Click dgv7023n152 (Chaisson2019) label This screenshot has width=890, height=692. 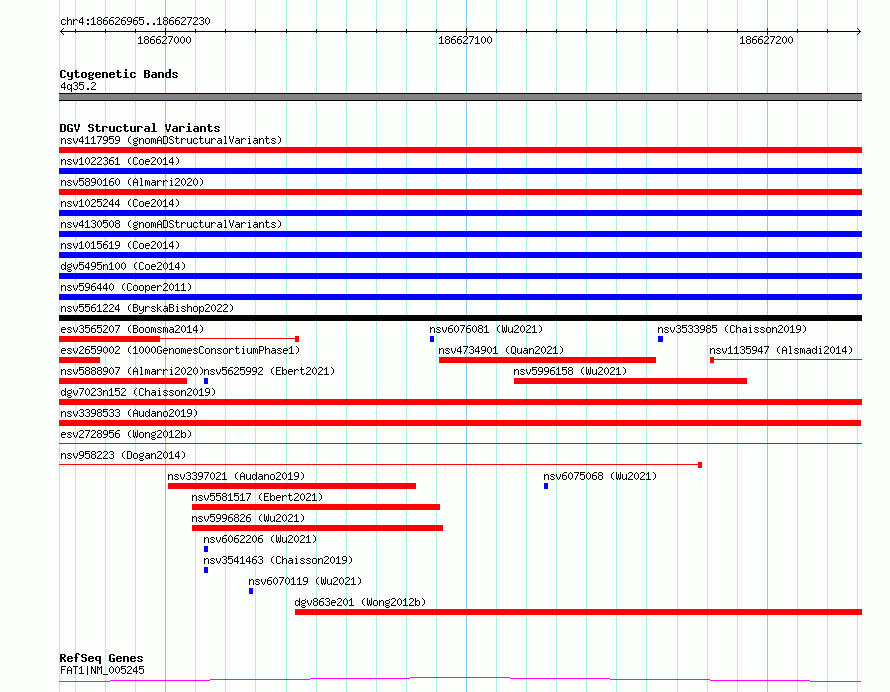click(x=138, y=392)
